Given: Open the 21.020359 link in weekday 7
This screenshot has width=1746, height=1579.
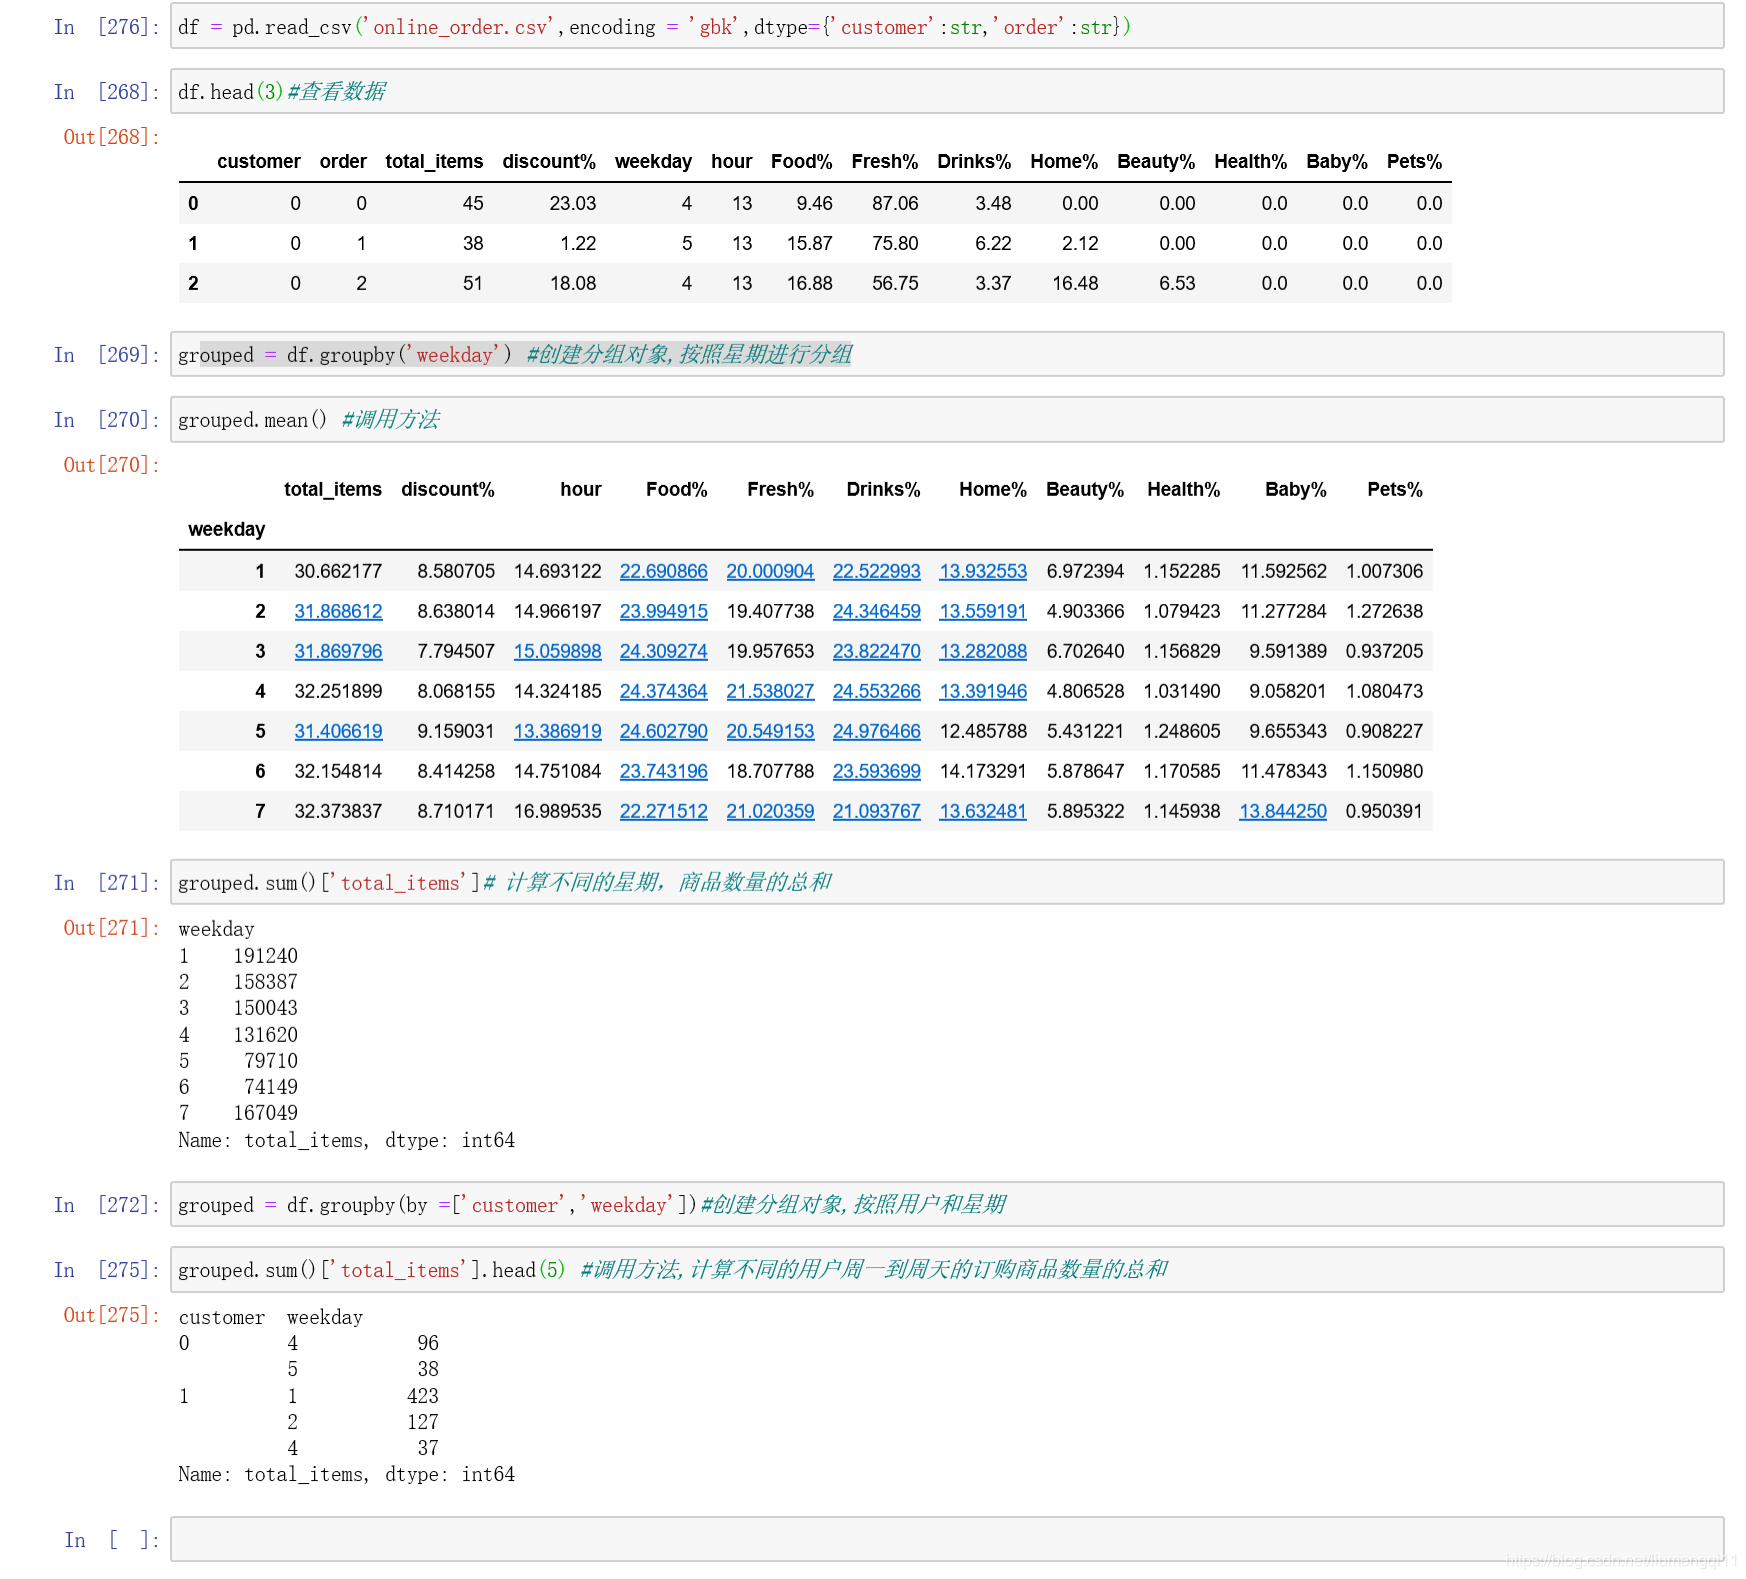Looking at the screenshot, I should tap(770, 811).
